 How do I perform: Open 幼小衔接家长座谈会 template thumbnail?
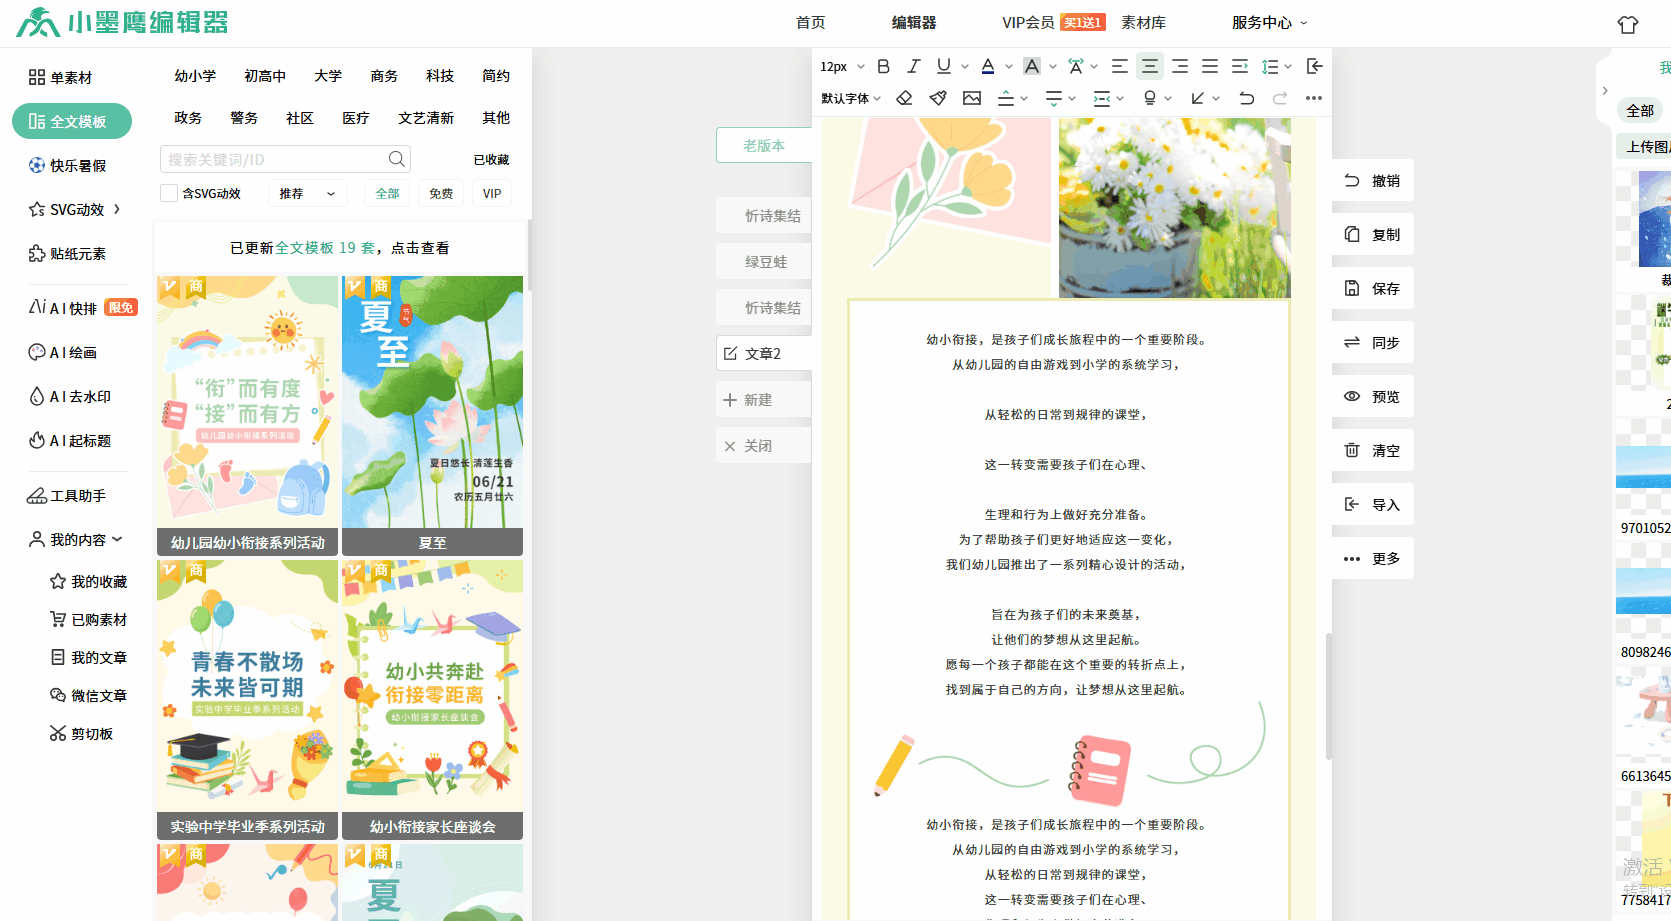(432, 699)
